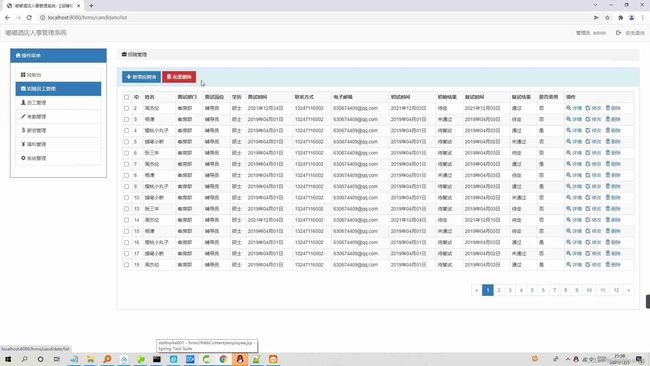Open attendance management item with pencil icon
The image size is (650, 366).
[58, 116]
